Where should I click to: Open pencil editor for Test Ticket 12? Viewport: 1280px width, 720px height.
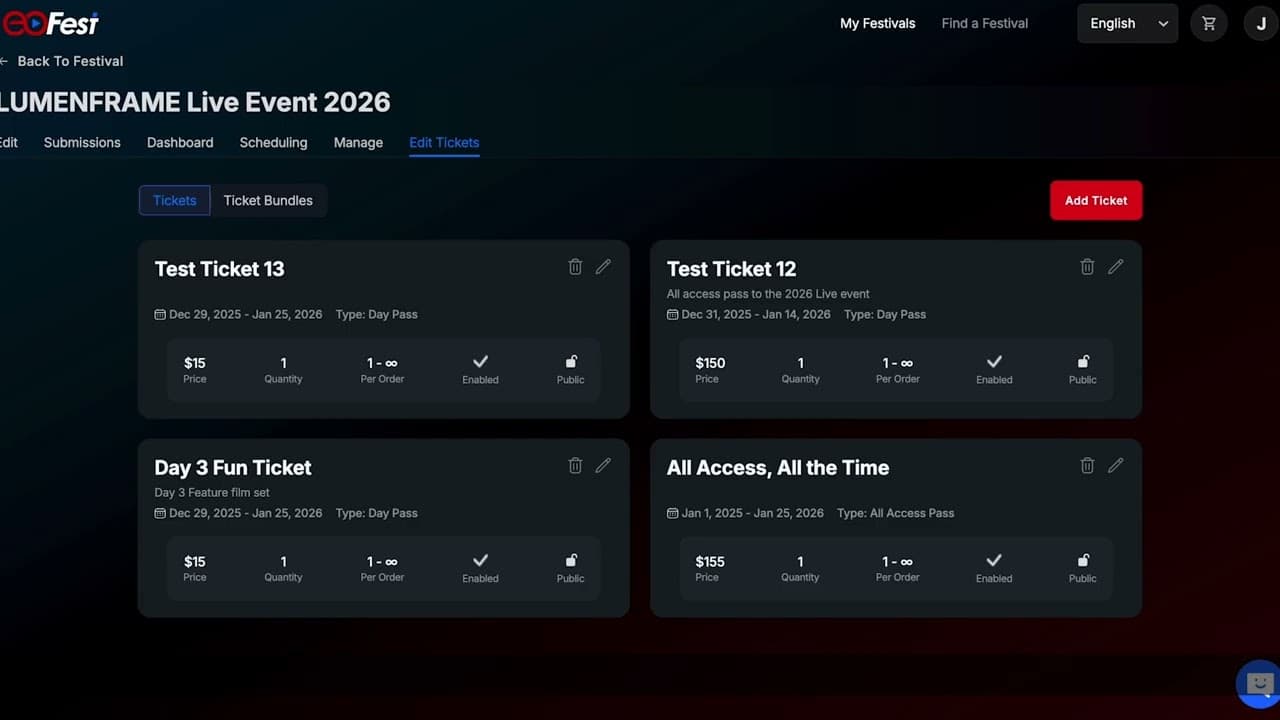1115,267
